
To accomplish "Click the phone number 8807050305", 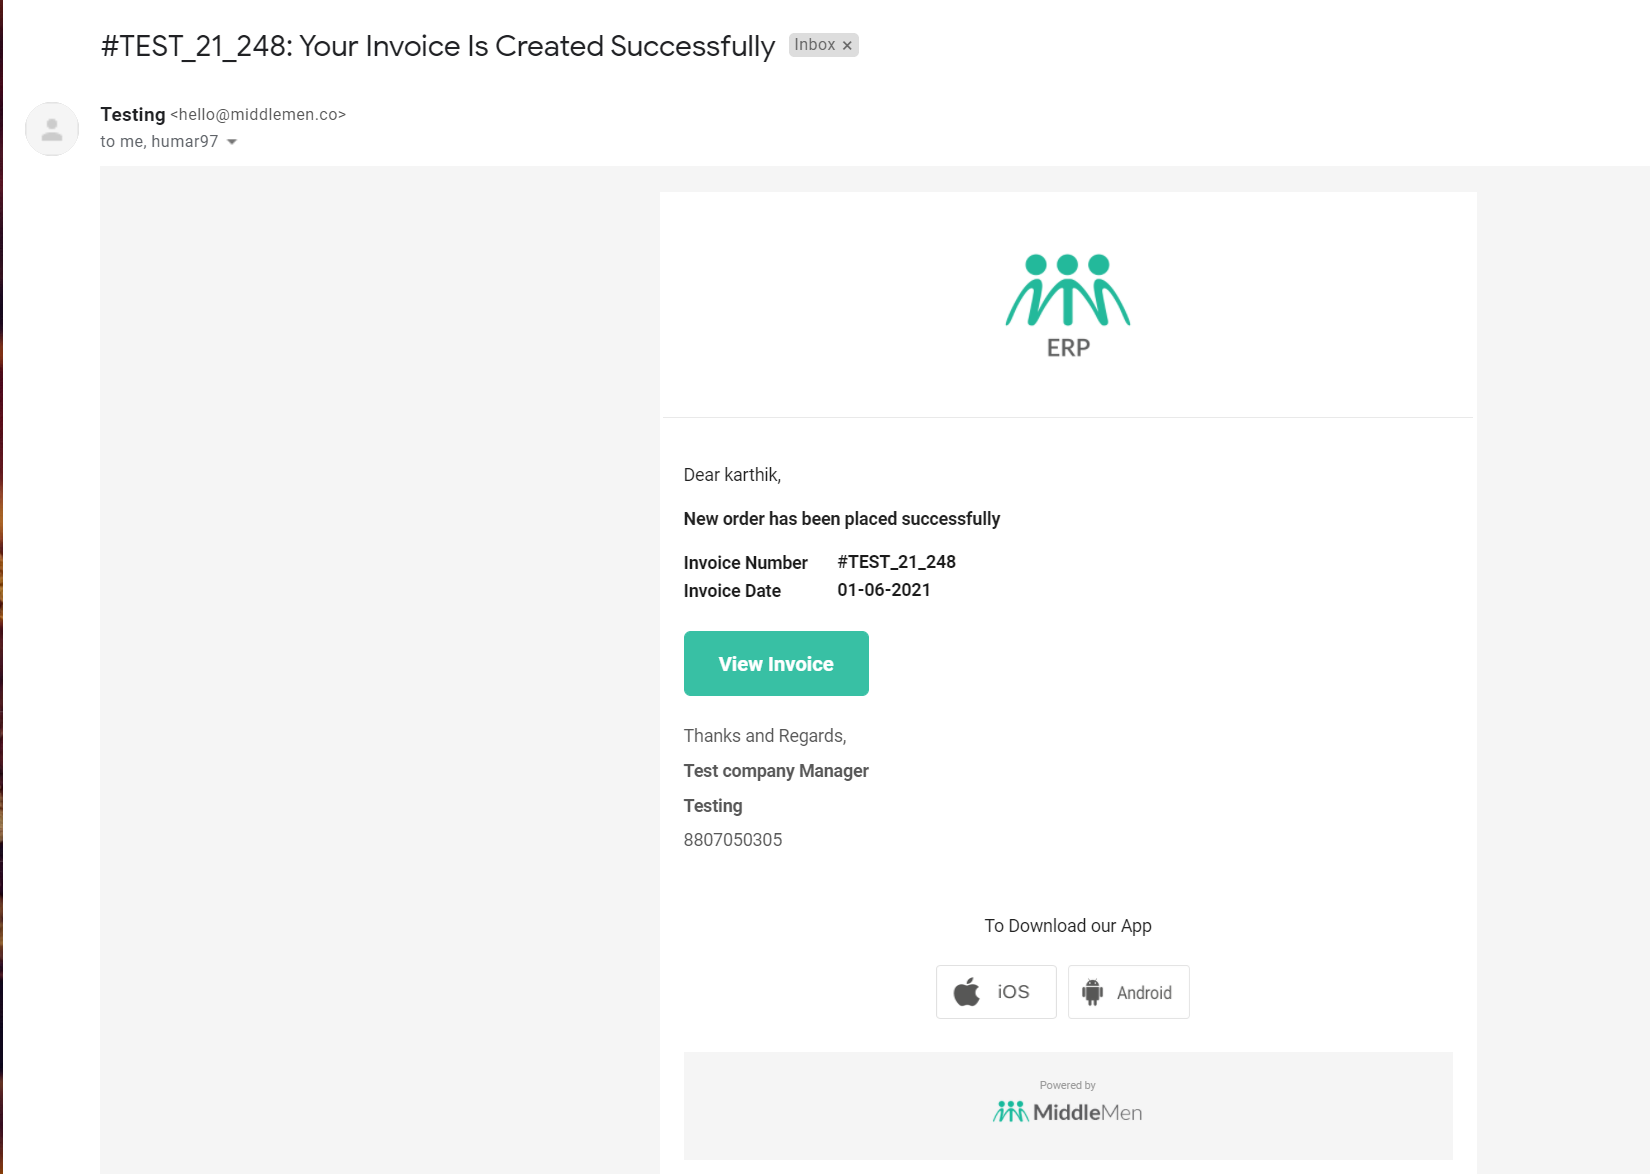I will [x=733, y=840].
